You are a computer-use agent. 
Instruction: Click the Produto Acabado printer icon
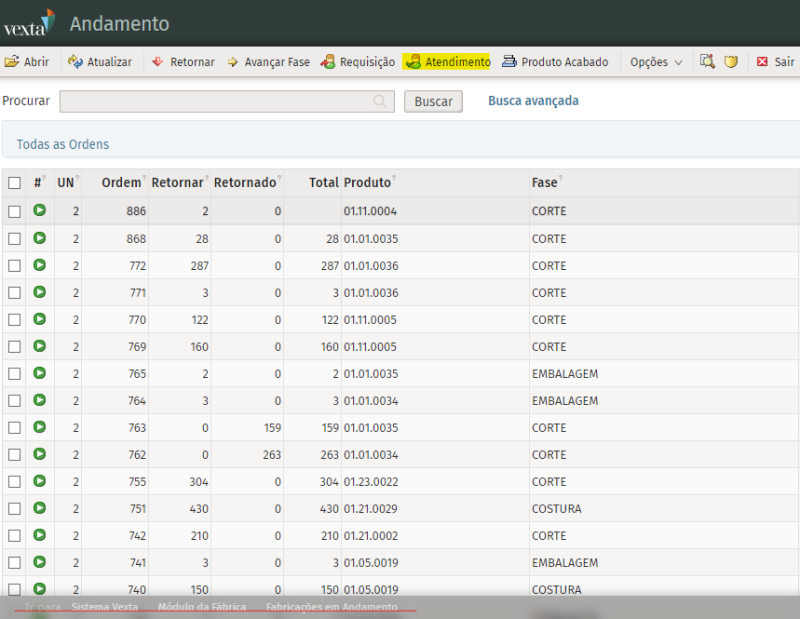(x=509, y=62)
